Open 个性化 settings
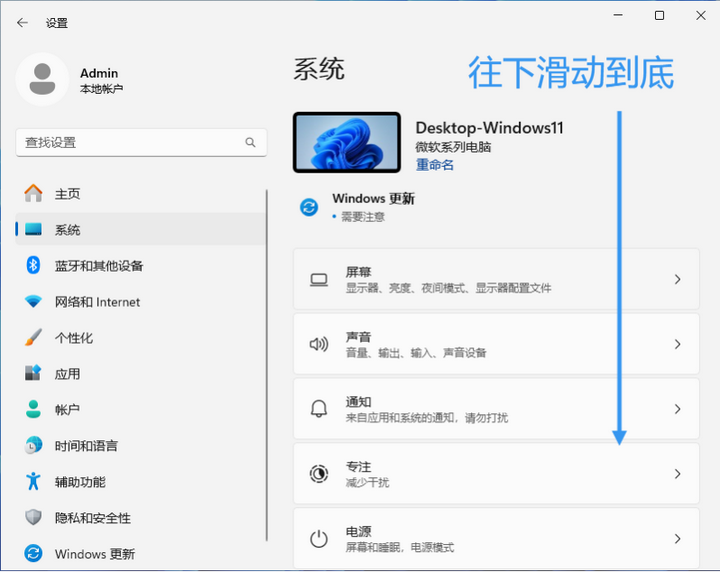The width and height of the screenshot is (720, 572). pyautogui.click(x=141, y=337)
